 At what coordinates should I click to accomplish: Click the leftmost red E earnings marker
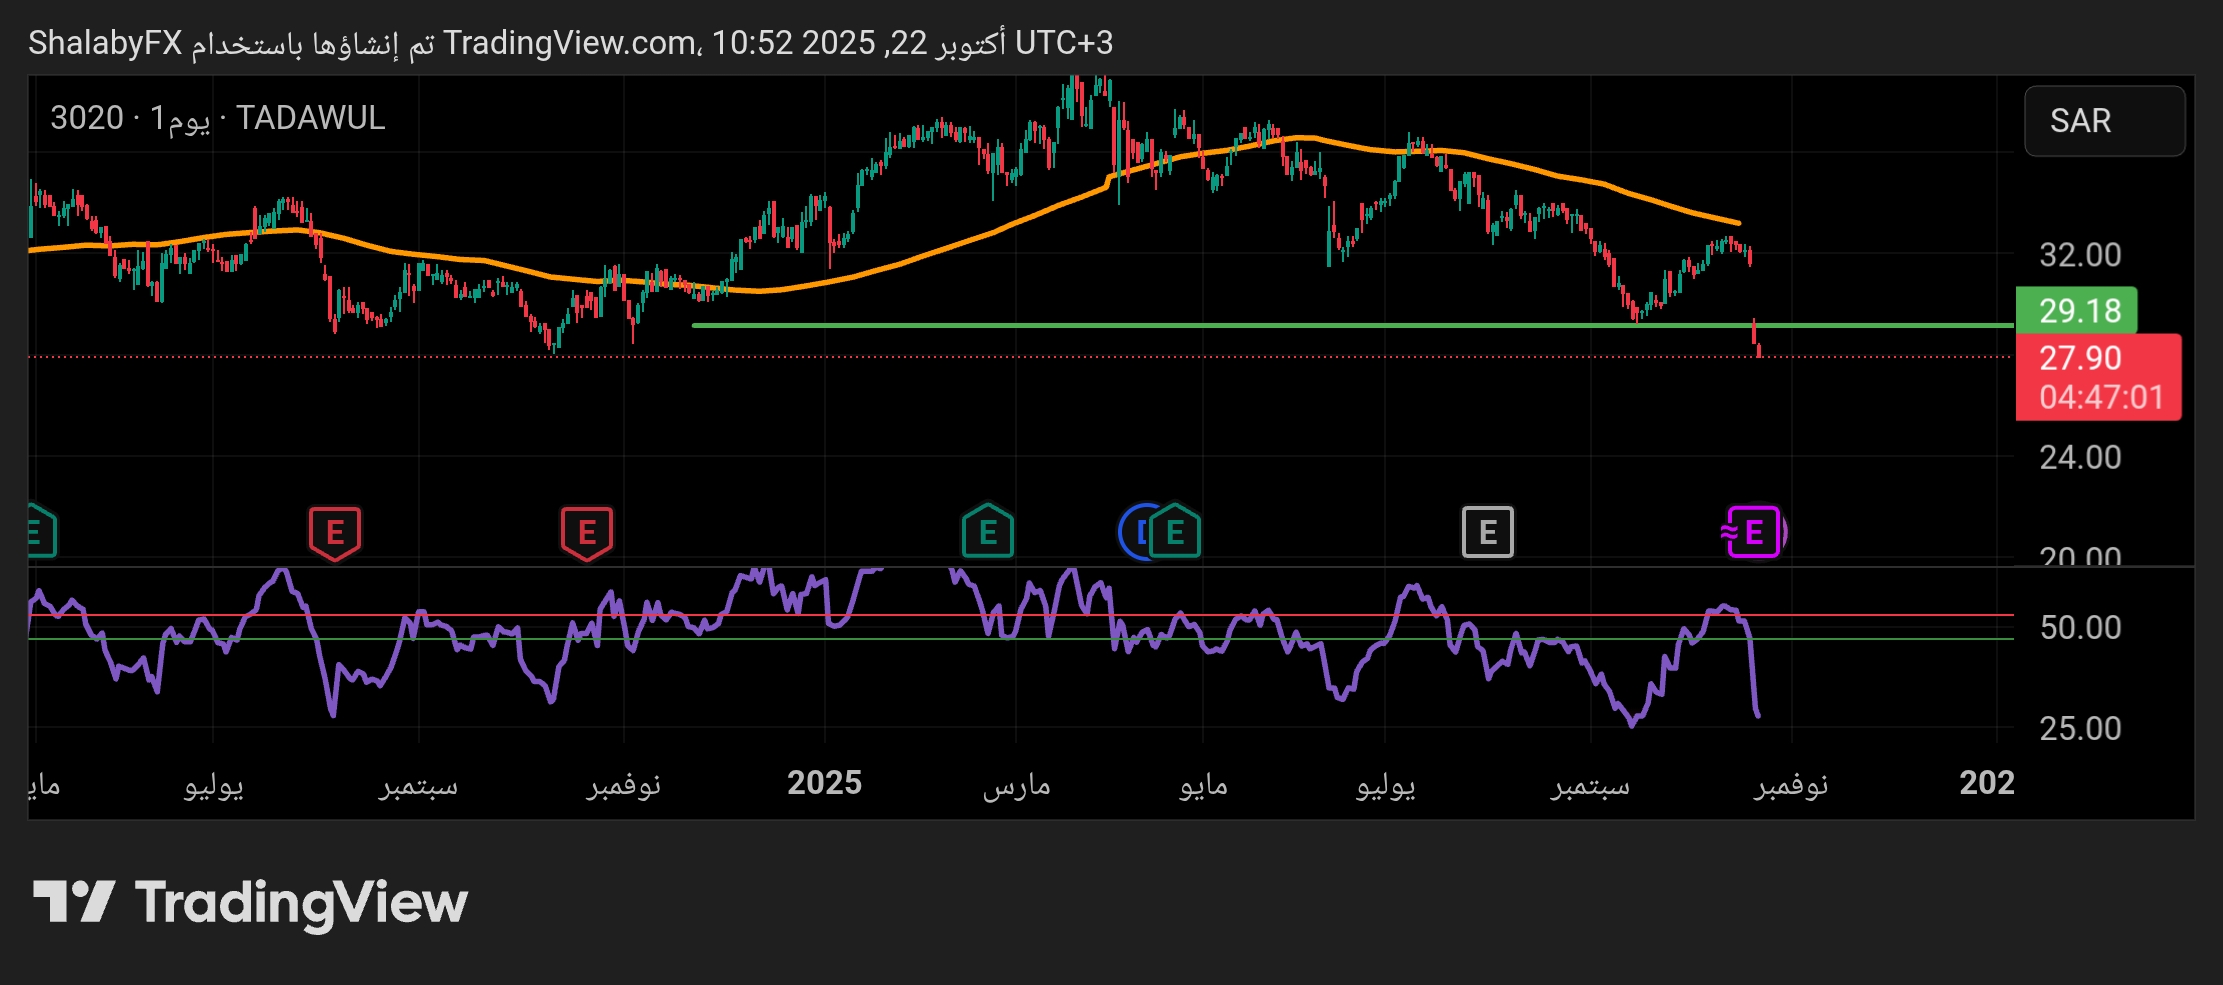coord(335,532)
